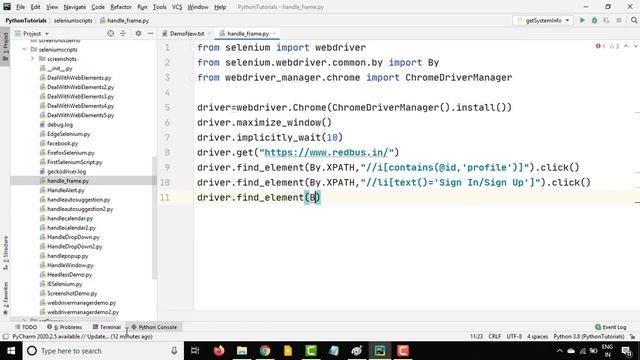
Task: Toggle the Structure tool window sidebar
Action: point(5,253)
